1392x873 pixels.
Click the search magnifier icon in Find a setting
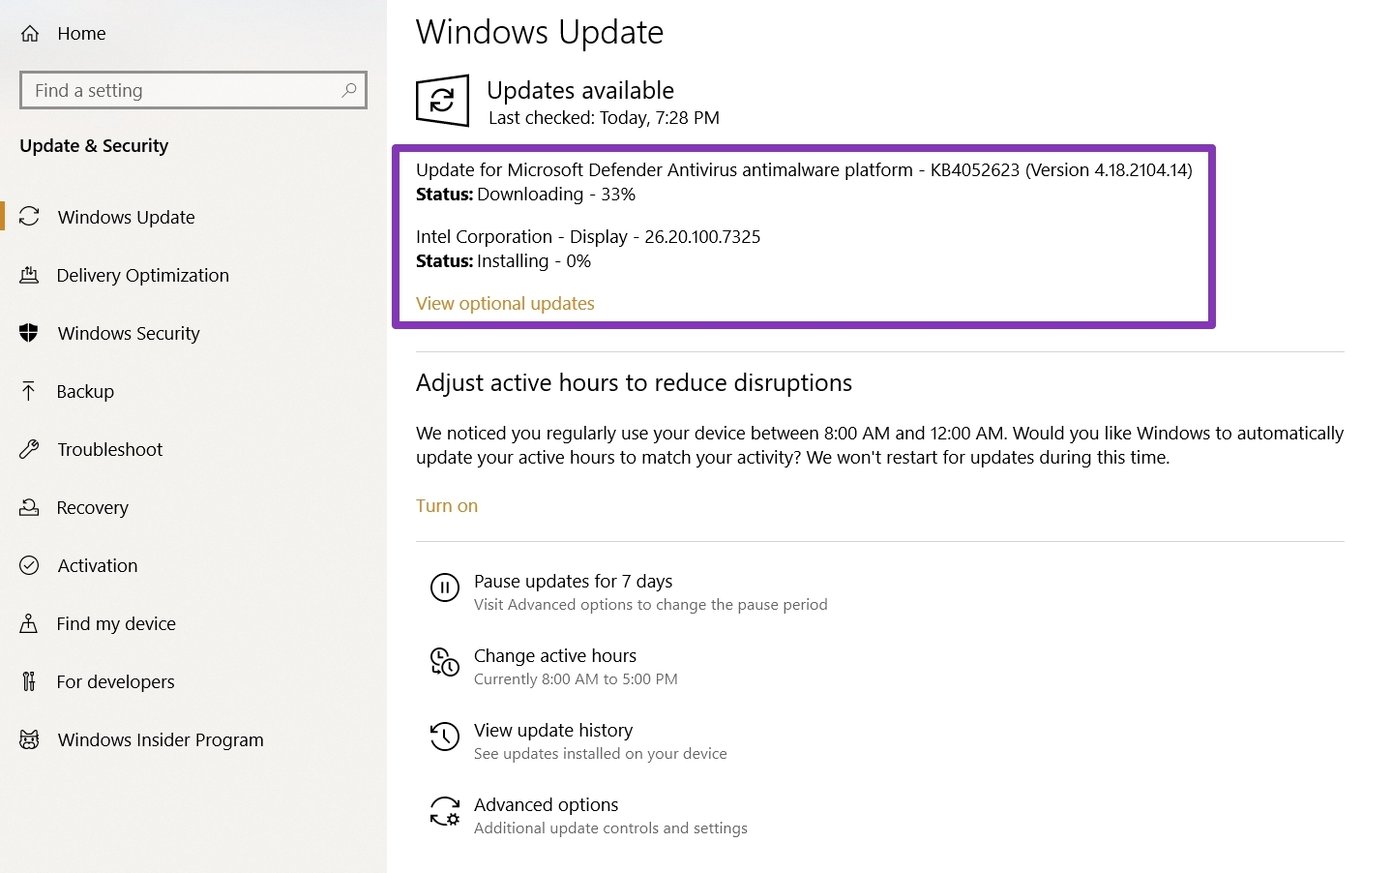pyautogui.click(x=349, y=90)
